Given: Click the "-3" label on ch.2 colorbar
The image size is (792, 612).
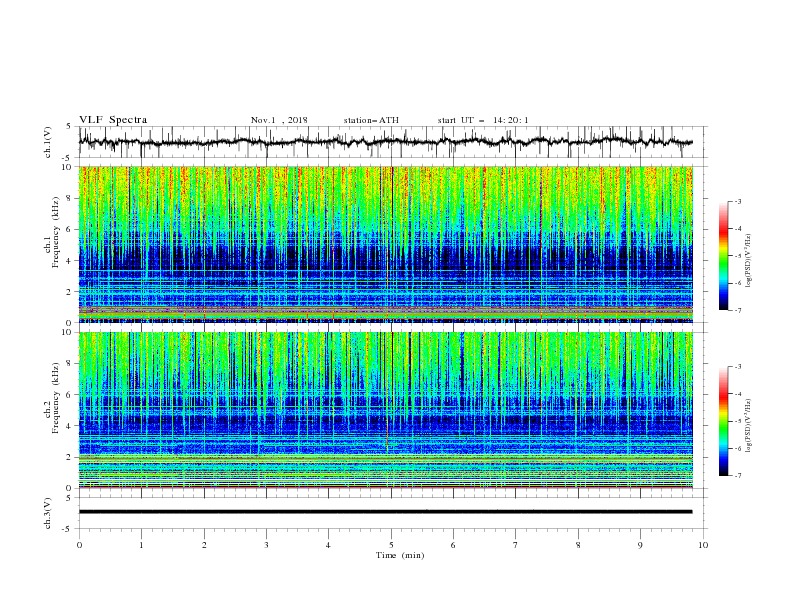Looking at the screenshot, I should click(737, 367).
